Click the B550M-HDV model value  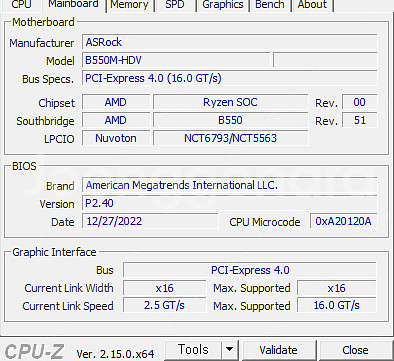click(176, 60)
